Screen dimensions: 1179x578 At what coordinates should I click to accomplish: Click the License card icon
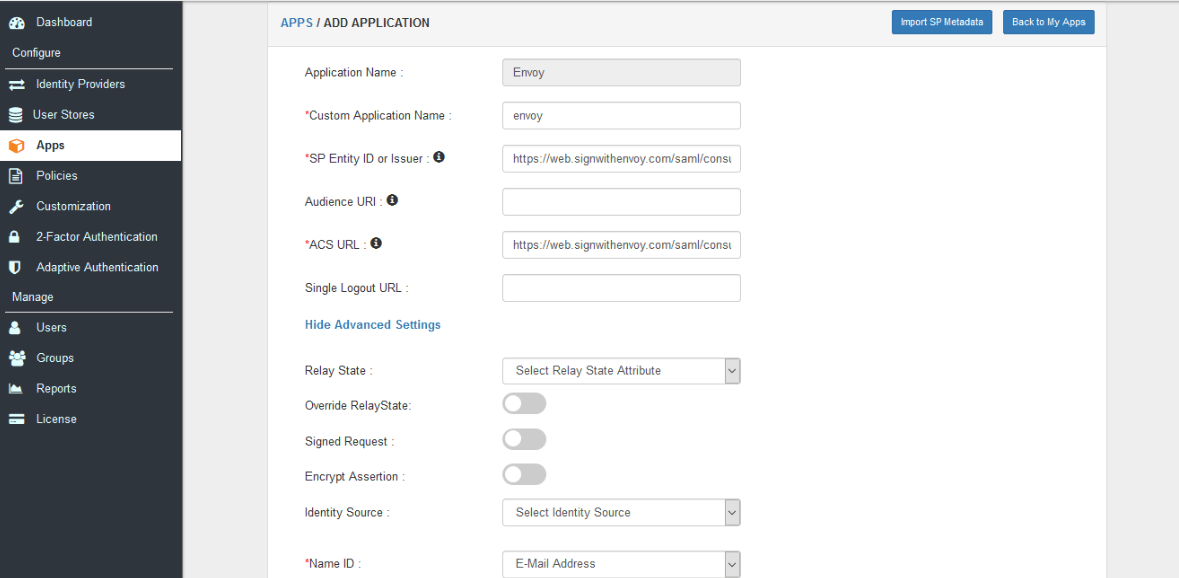point(17,419)
